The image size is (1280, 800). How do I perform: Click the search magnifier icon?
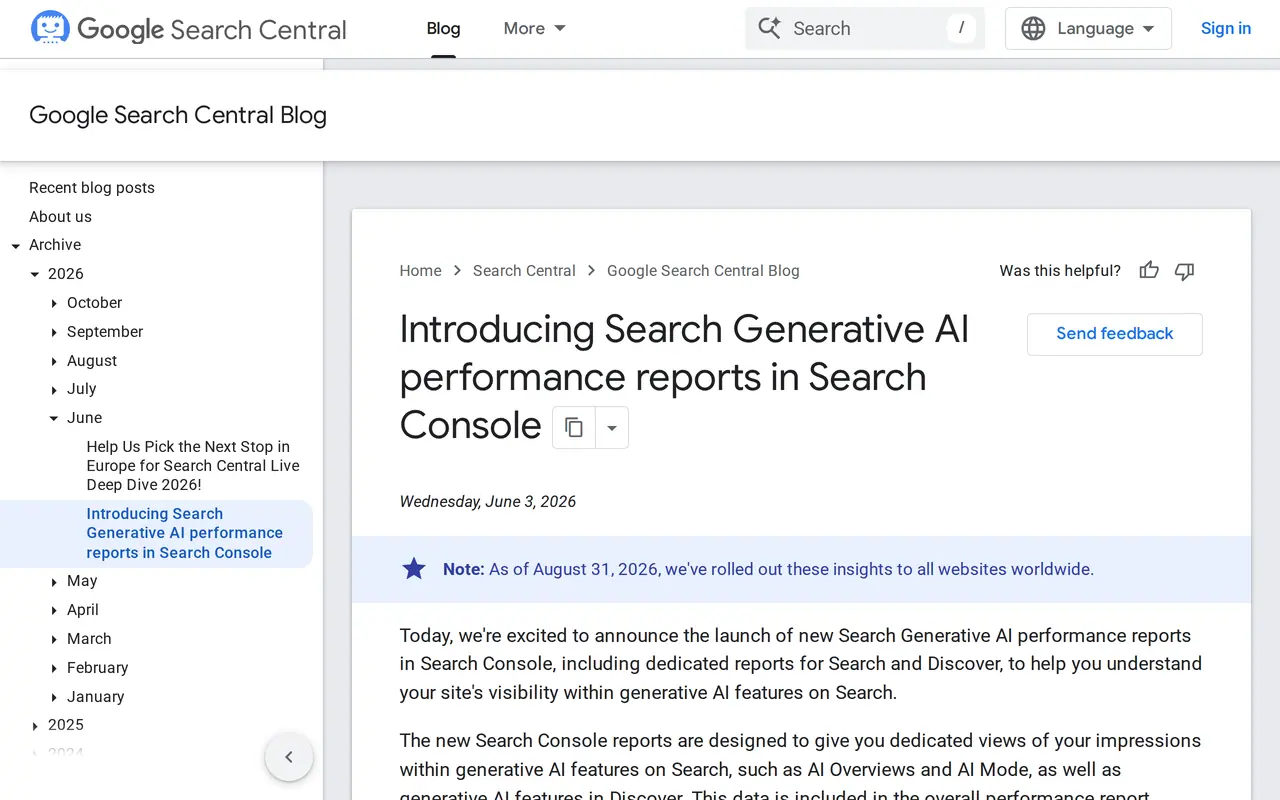coord(769,28)
